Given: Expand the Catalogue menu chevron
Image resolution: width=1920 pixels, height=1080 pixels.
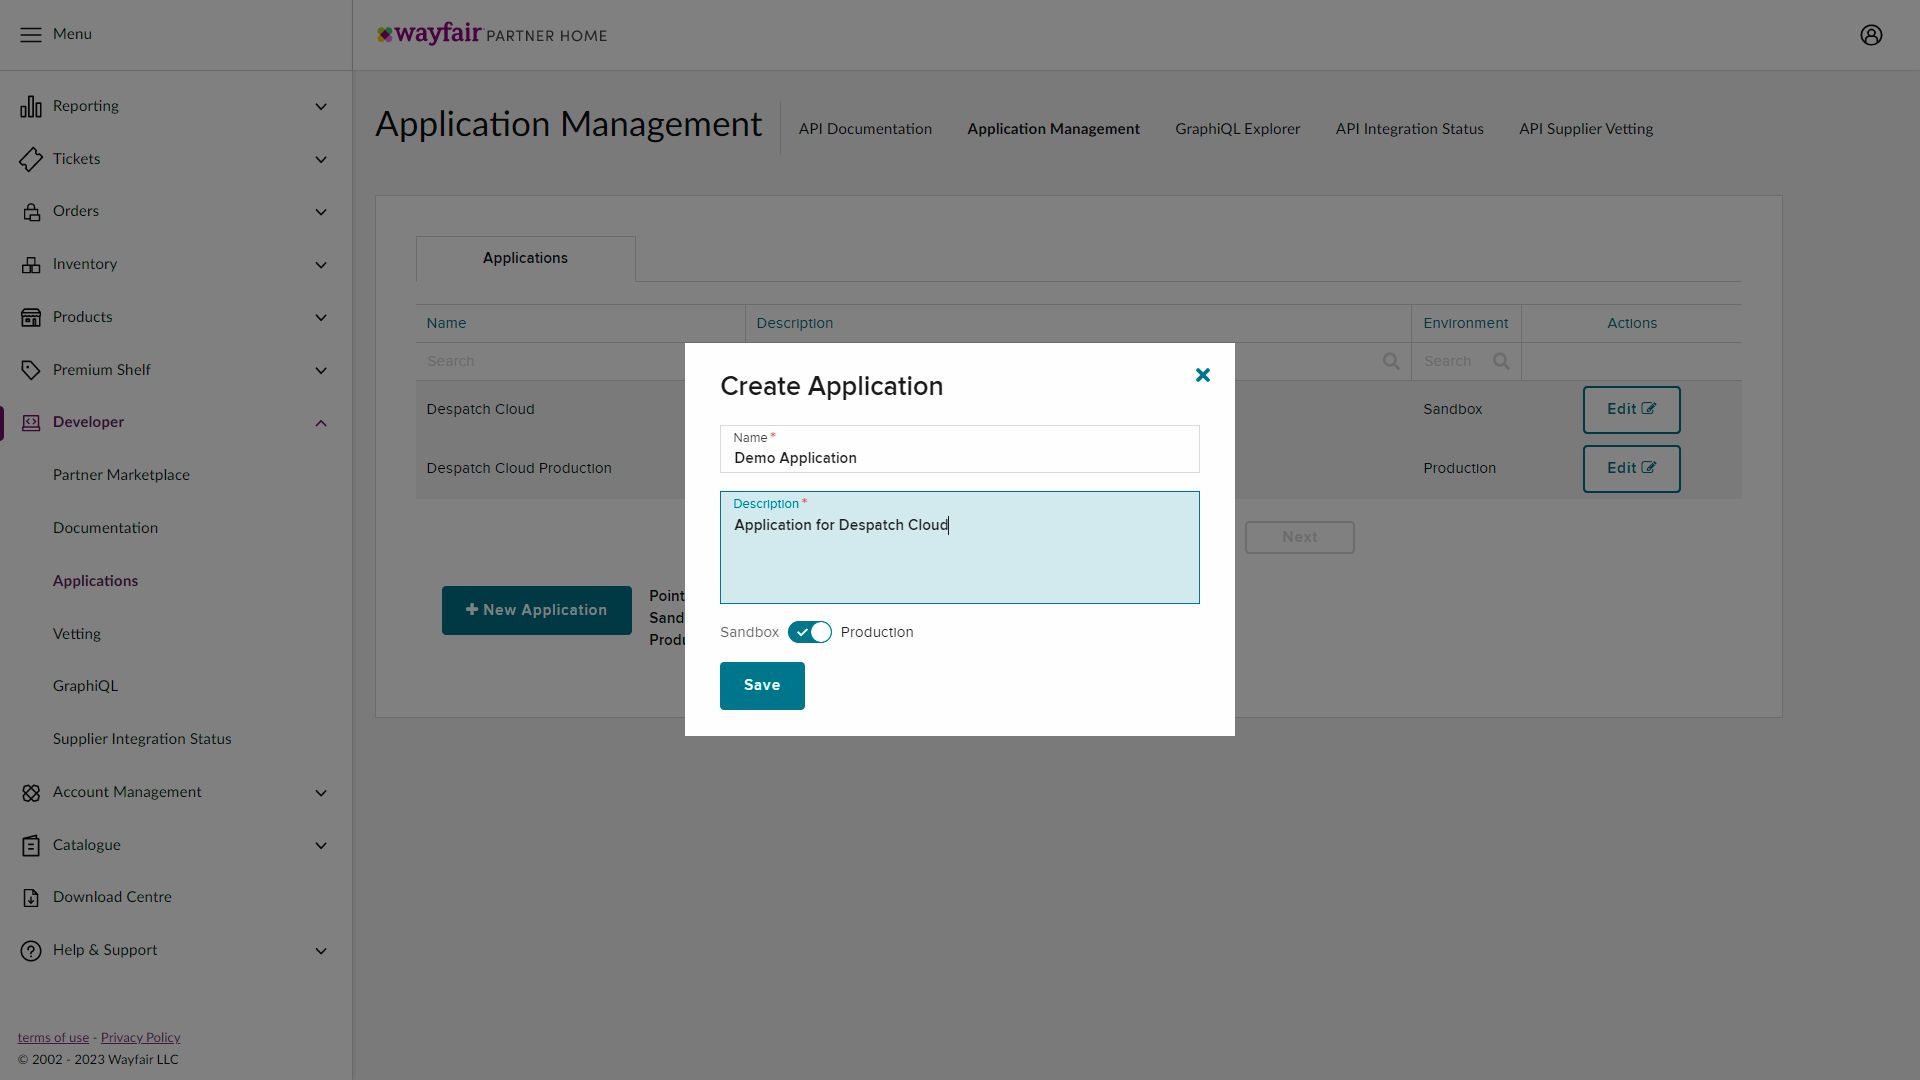Looking at the screenshot, I should [x=321, y=846].
